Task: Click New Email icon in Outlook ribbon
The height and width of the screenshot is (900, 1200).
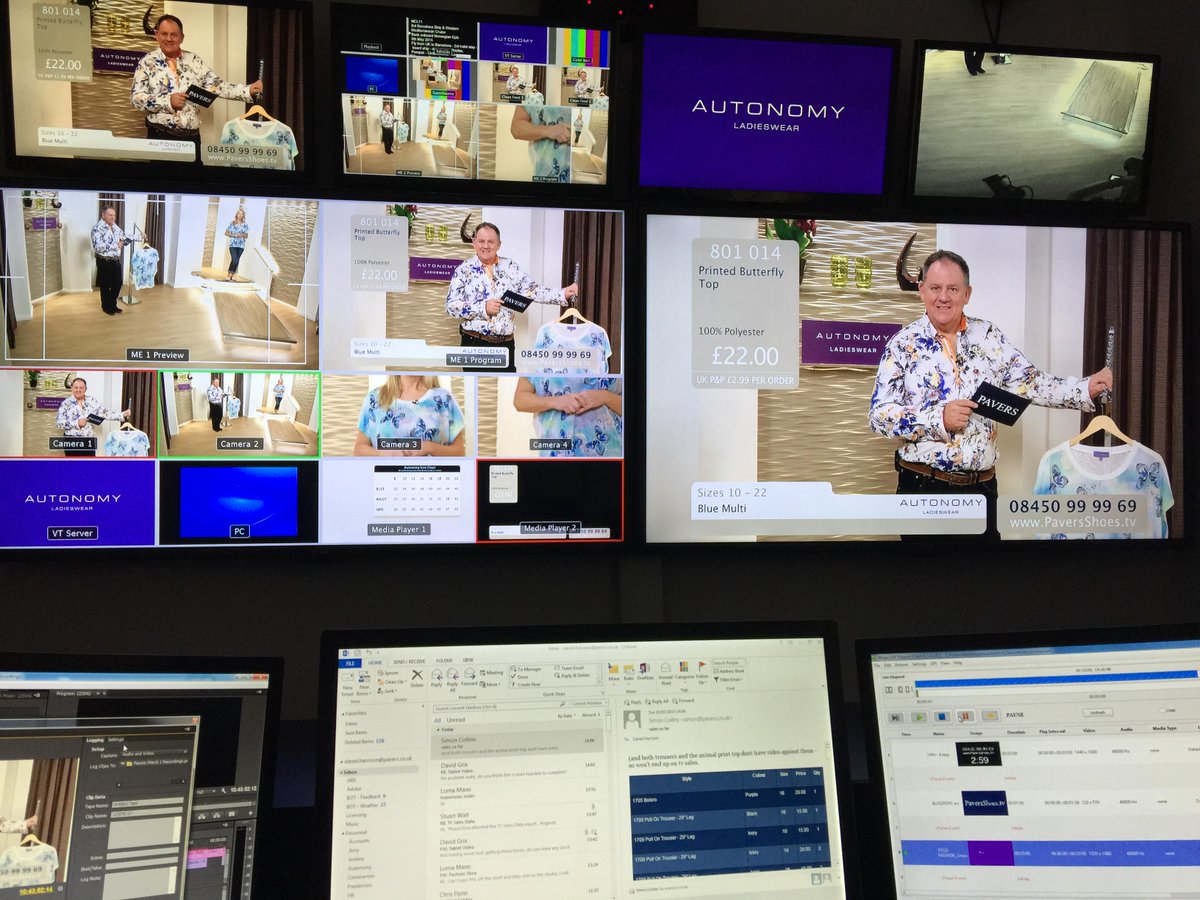Action: click(x=347, y=677)
